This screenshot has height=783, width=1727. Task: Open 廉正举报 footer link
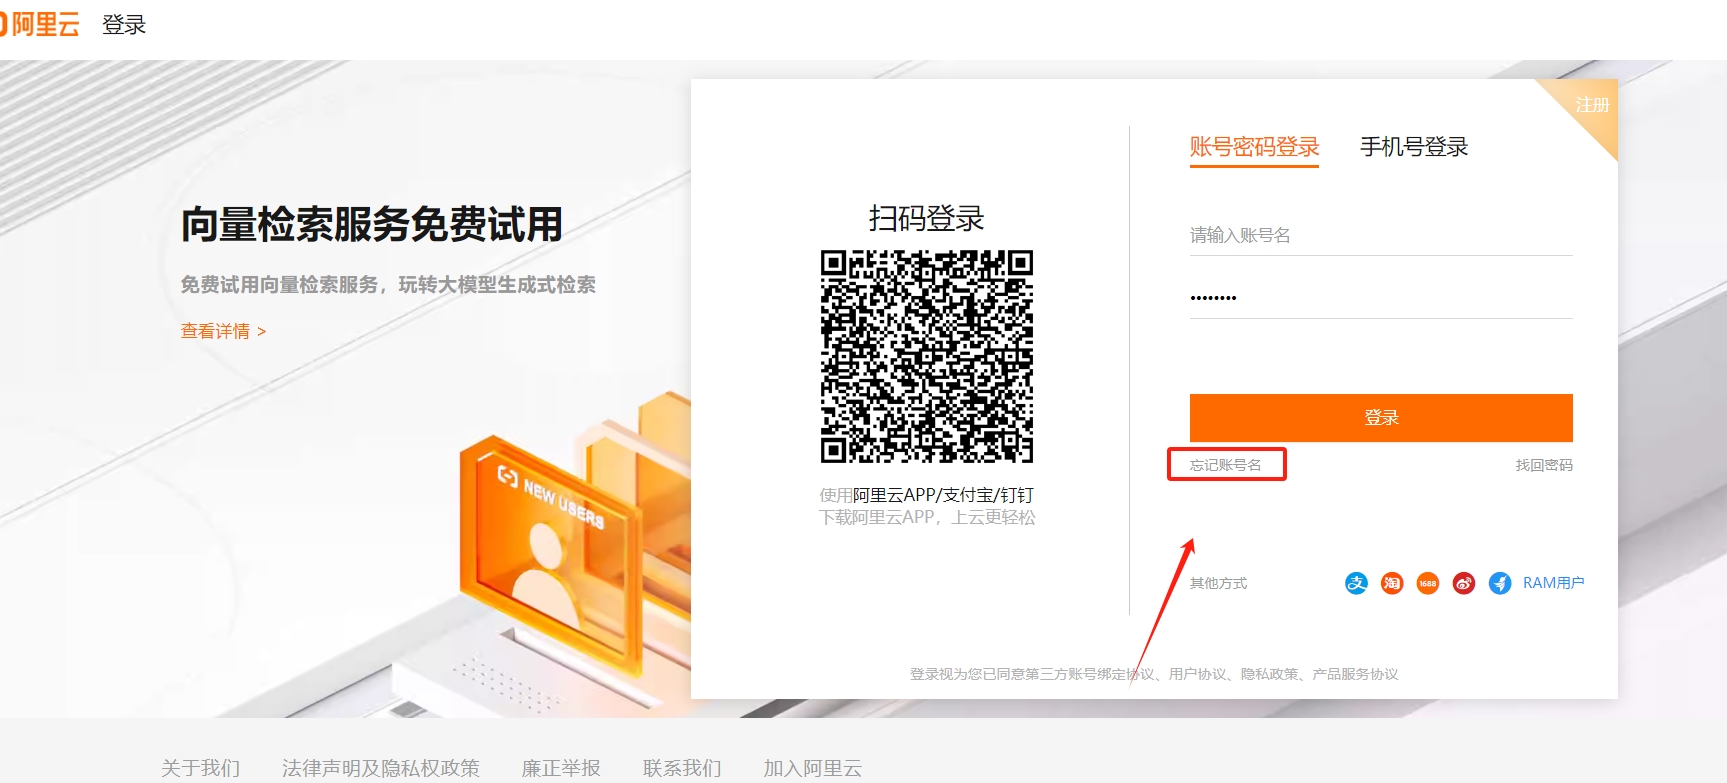561,768
